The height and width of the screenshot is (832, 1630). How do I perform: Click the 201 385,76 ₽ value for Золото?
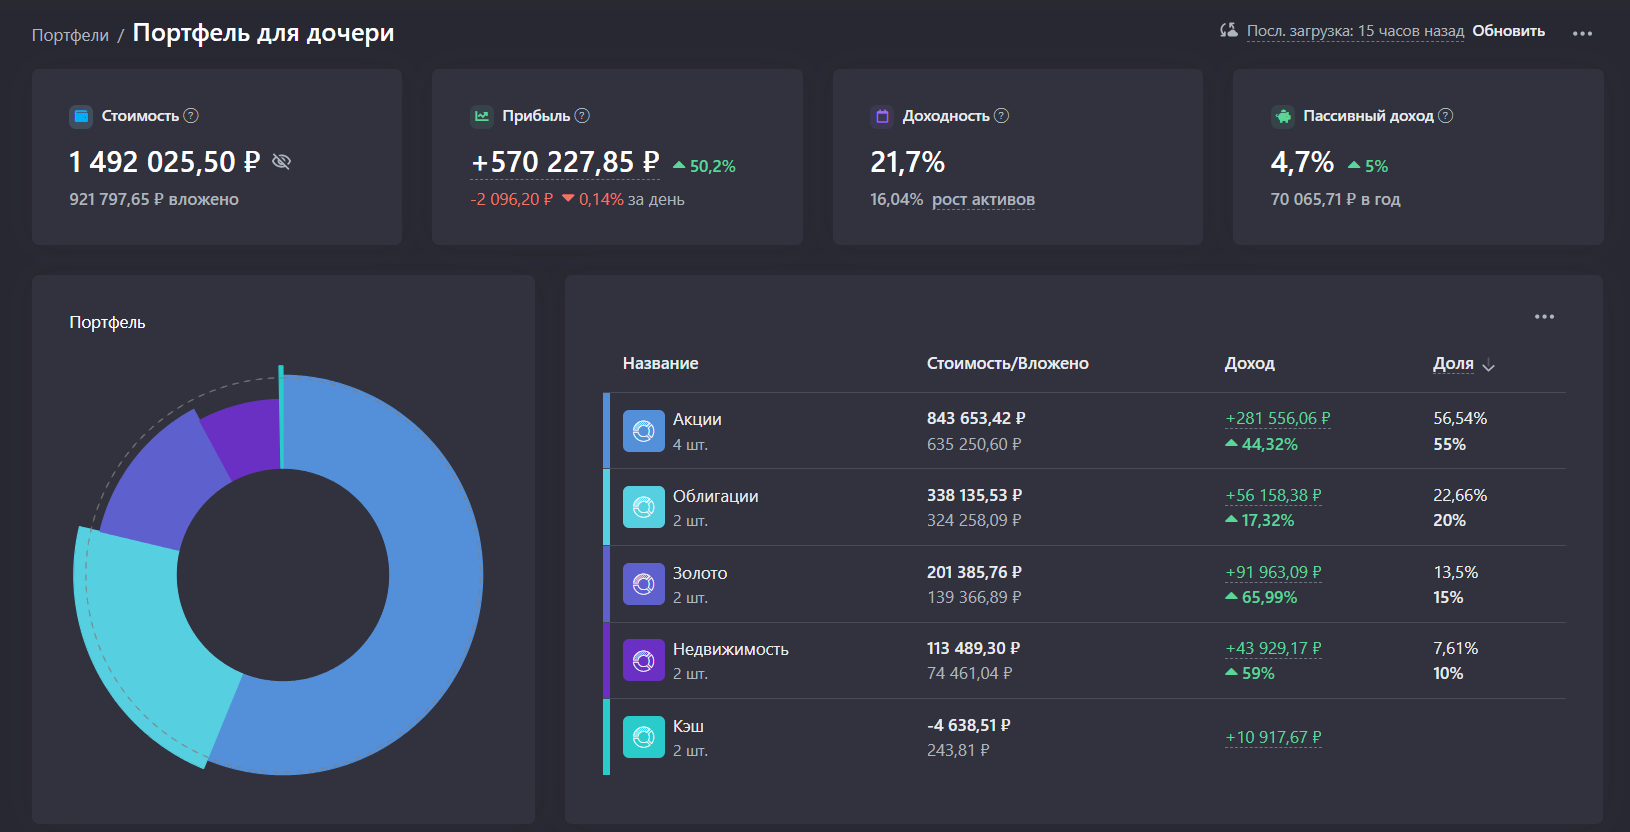(974, 572)
